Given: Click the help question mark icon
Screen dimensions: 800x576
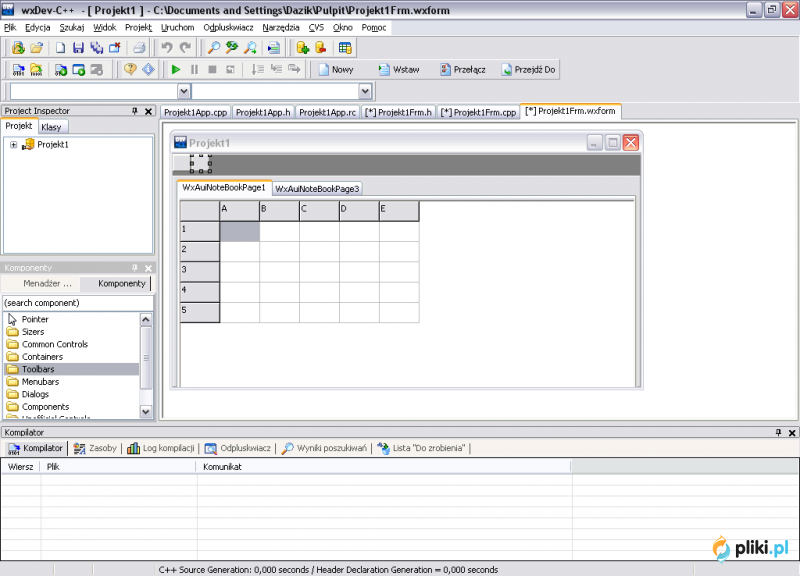Looking at the screenshot, I should point(130,69).
